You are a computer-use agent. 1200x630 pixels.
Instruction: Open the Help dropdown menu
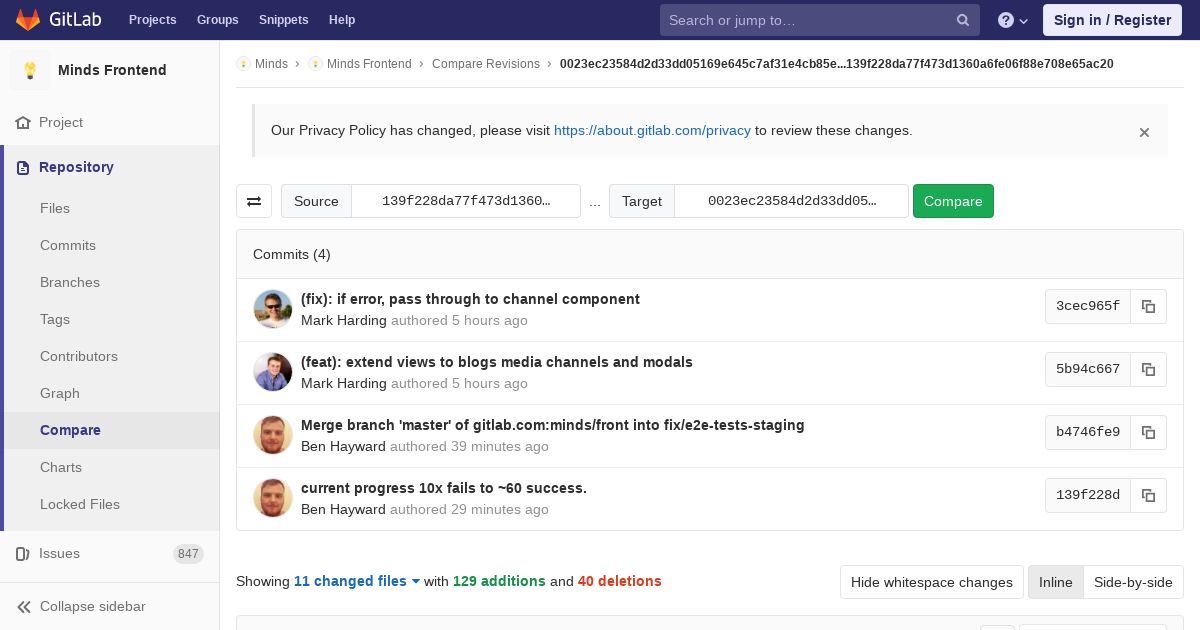click(x=1013, y=20)
